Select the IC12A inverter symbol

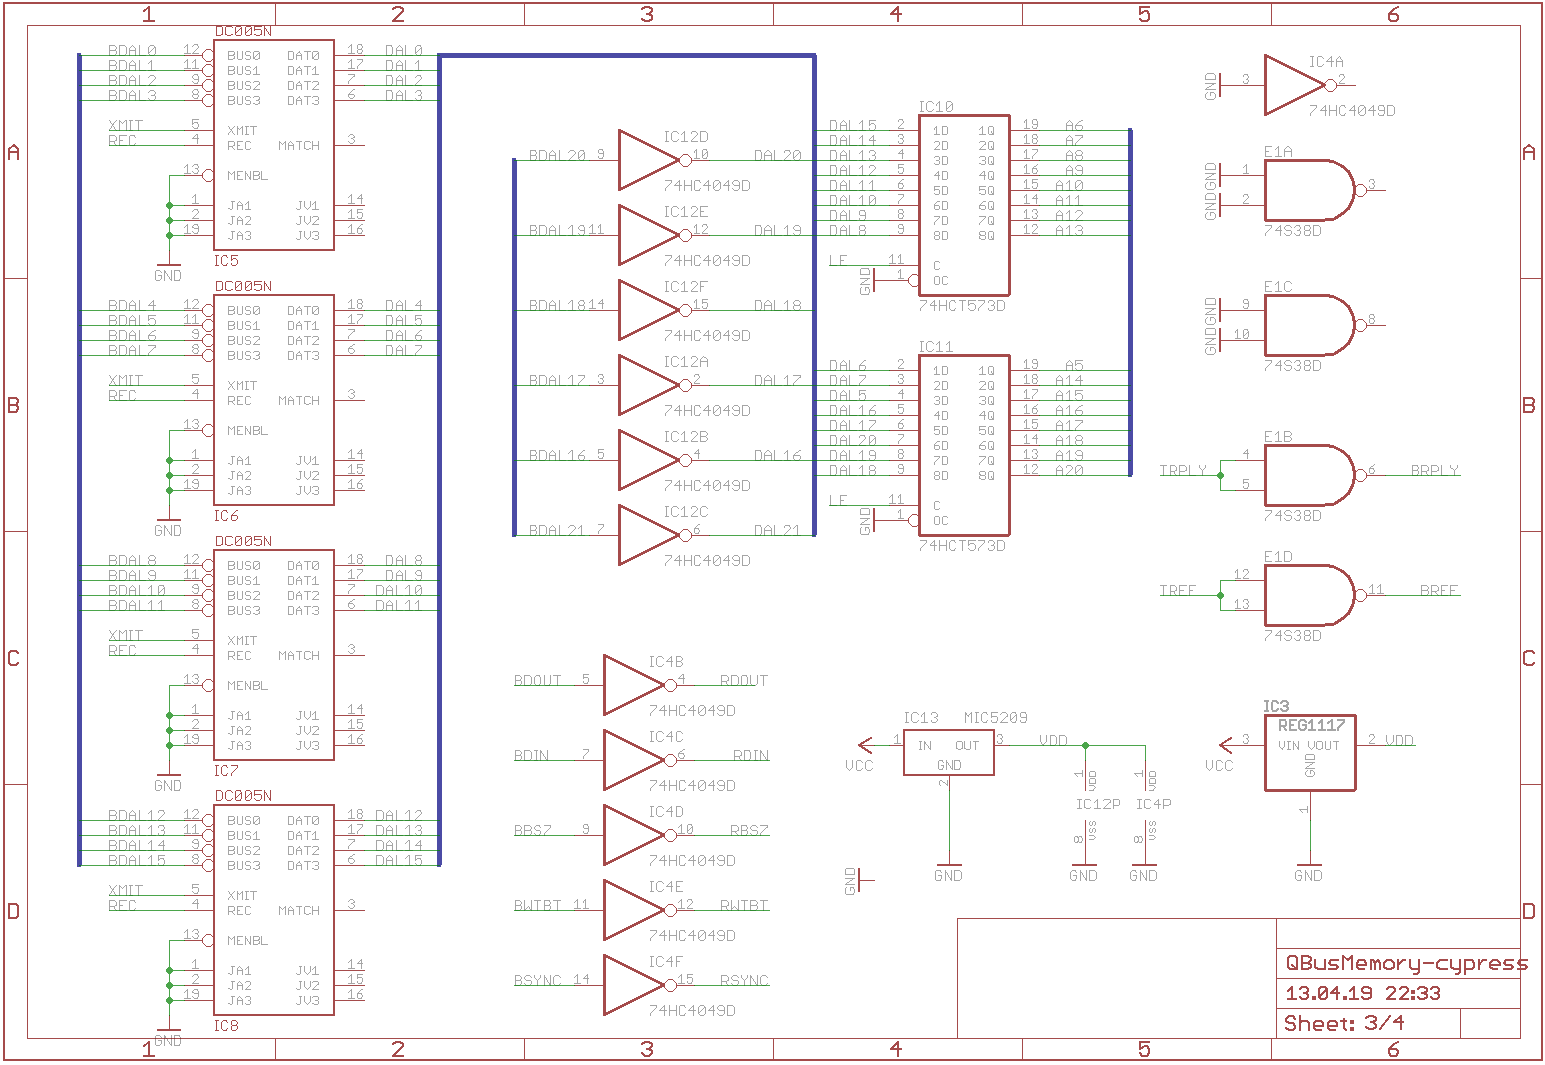pos(655,385)
